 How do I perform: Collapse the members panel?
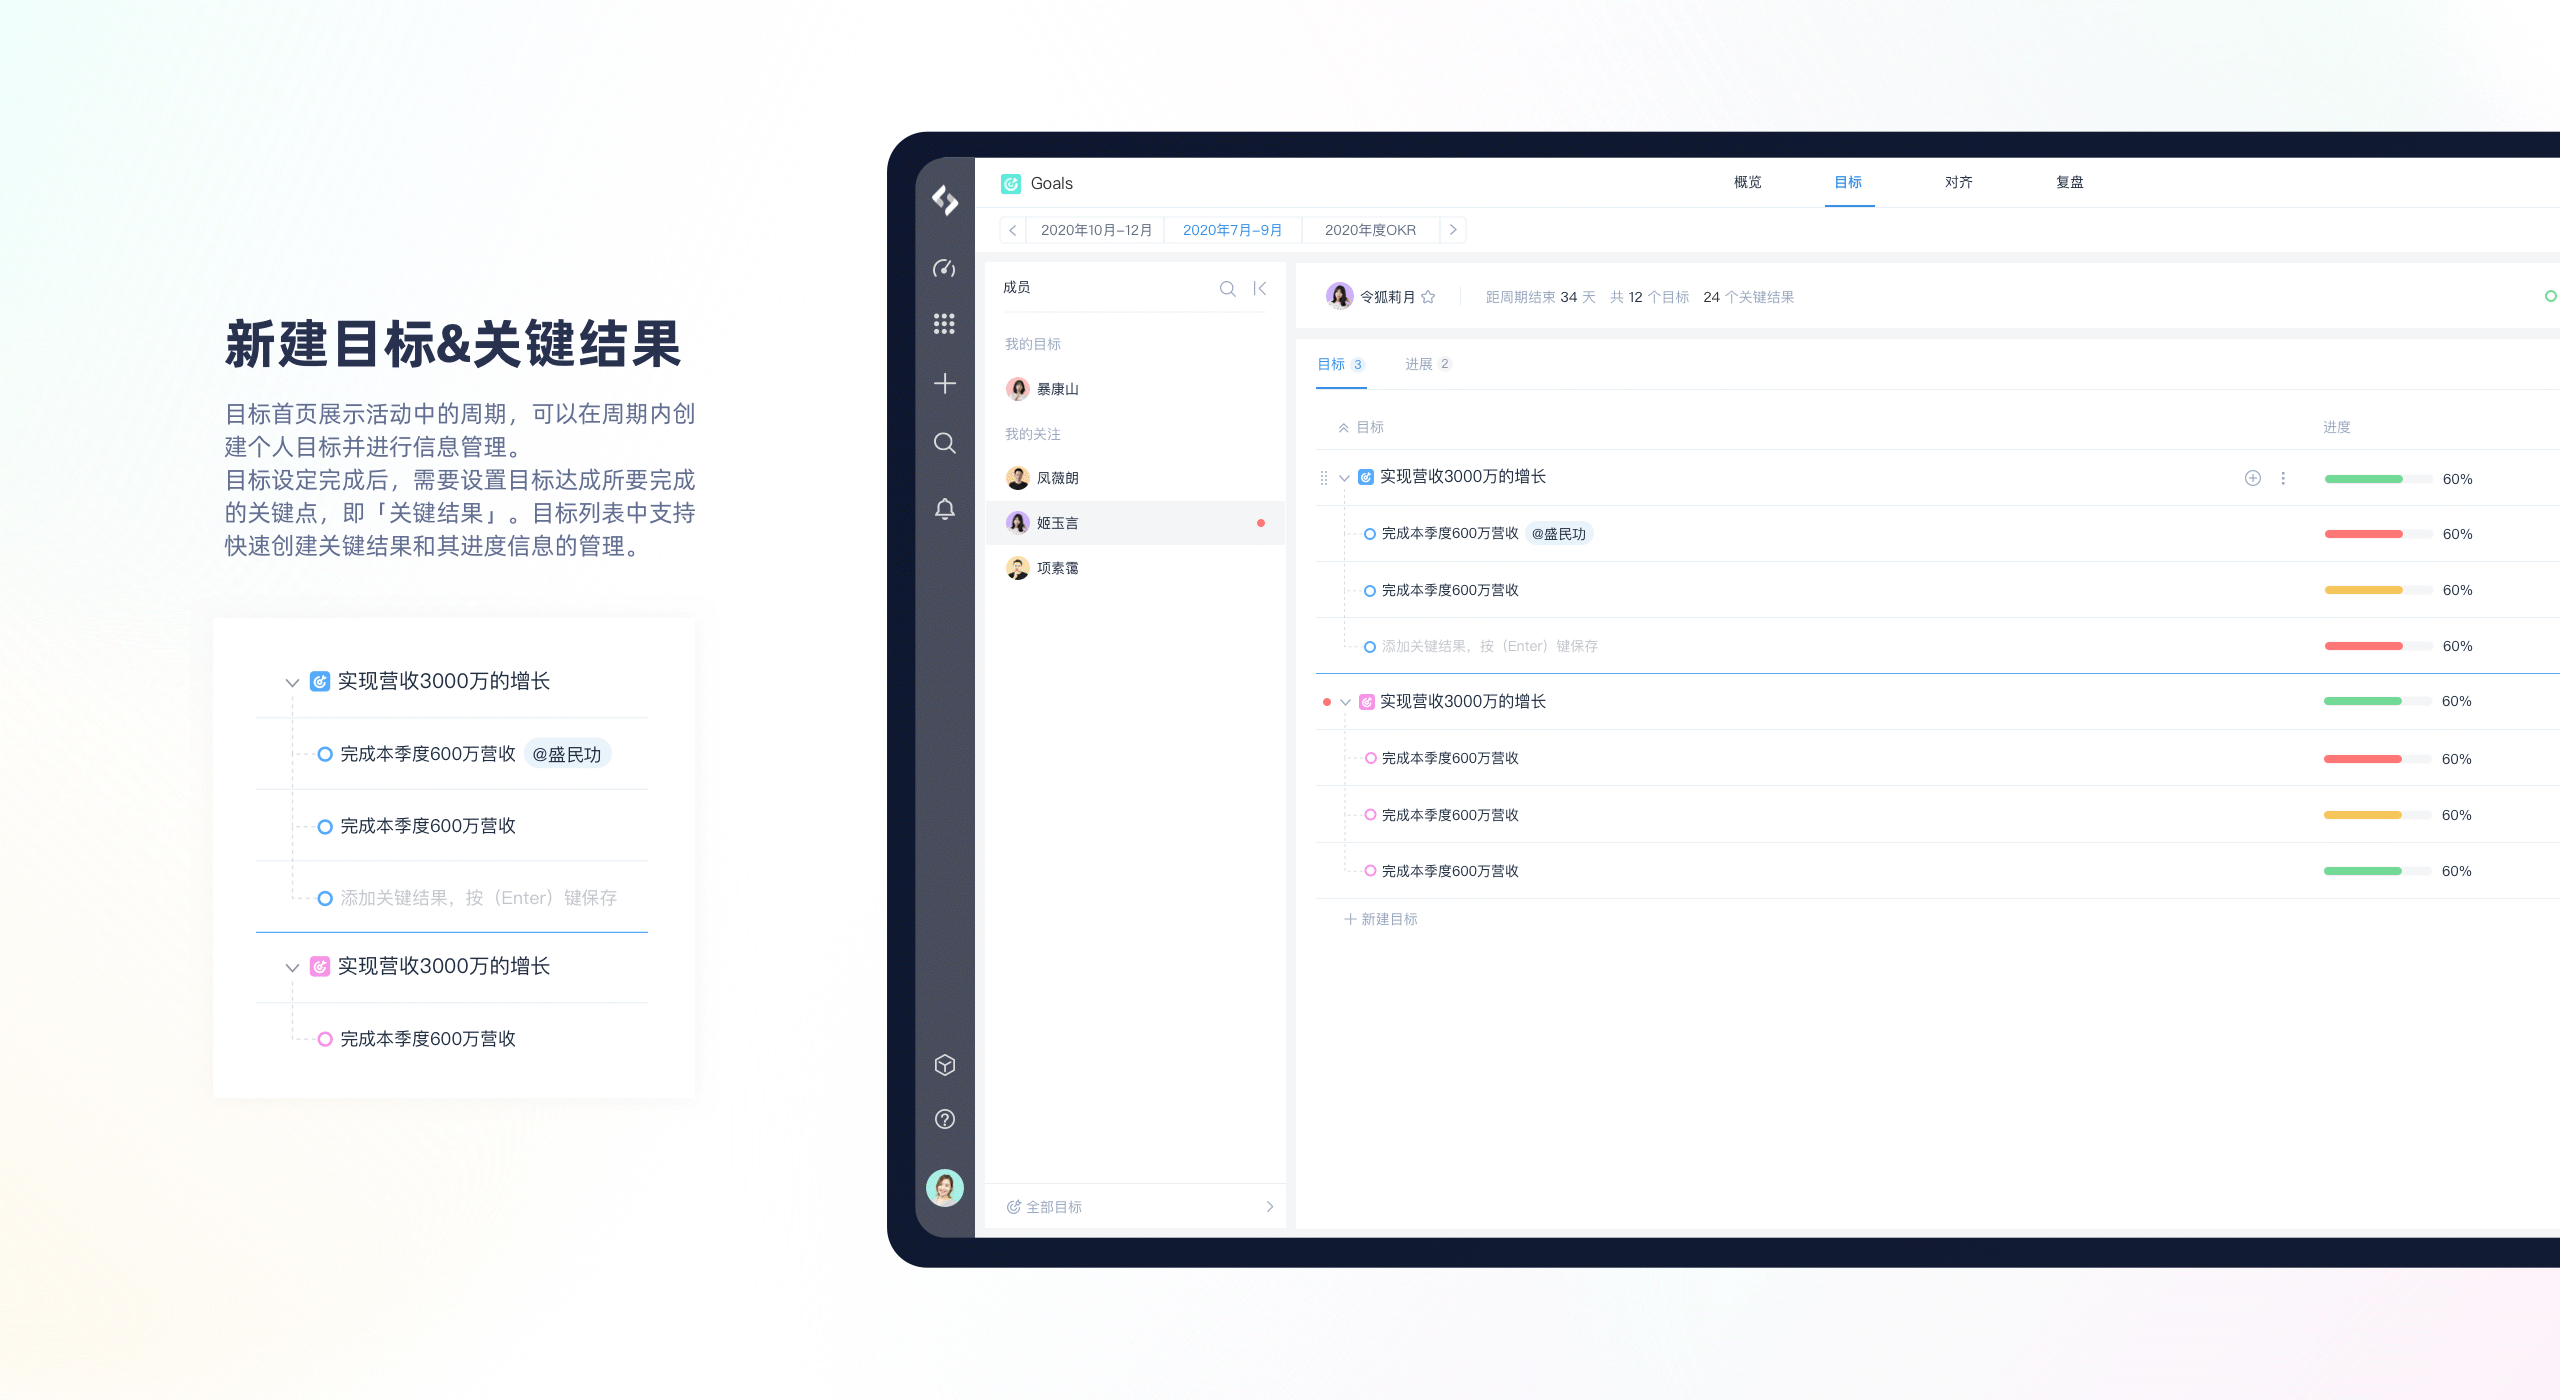[x=1260, y=288]
